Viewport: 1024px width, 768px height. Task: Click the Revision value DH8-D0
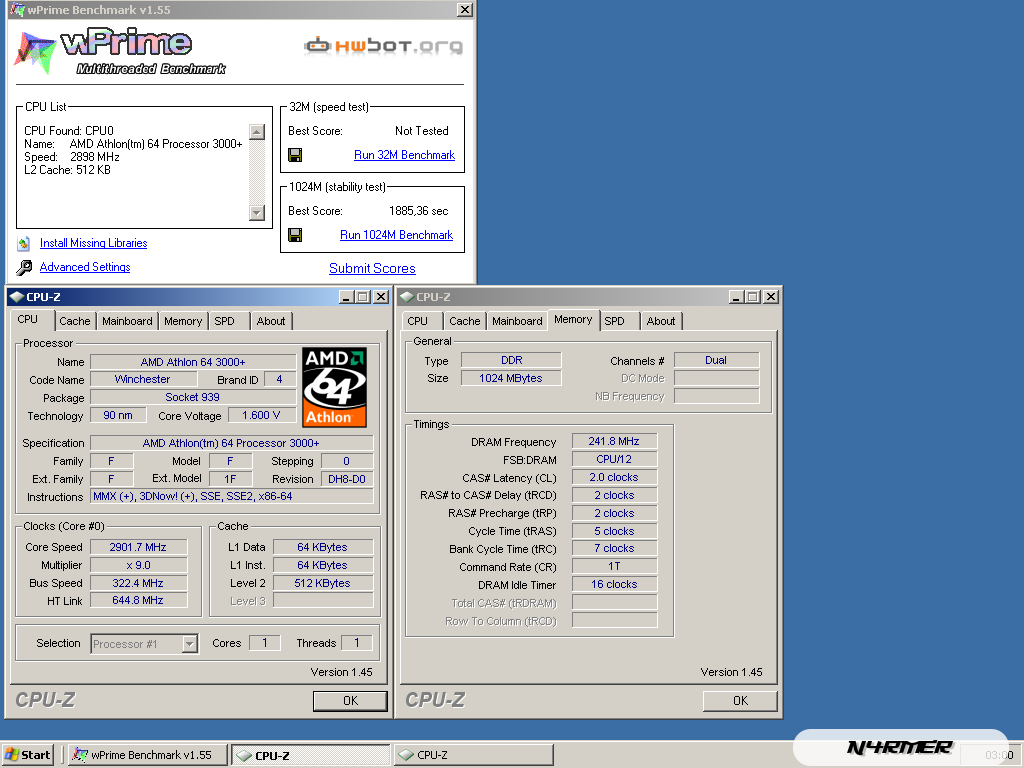coord(347,479)
